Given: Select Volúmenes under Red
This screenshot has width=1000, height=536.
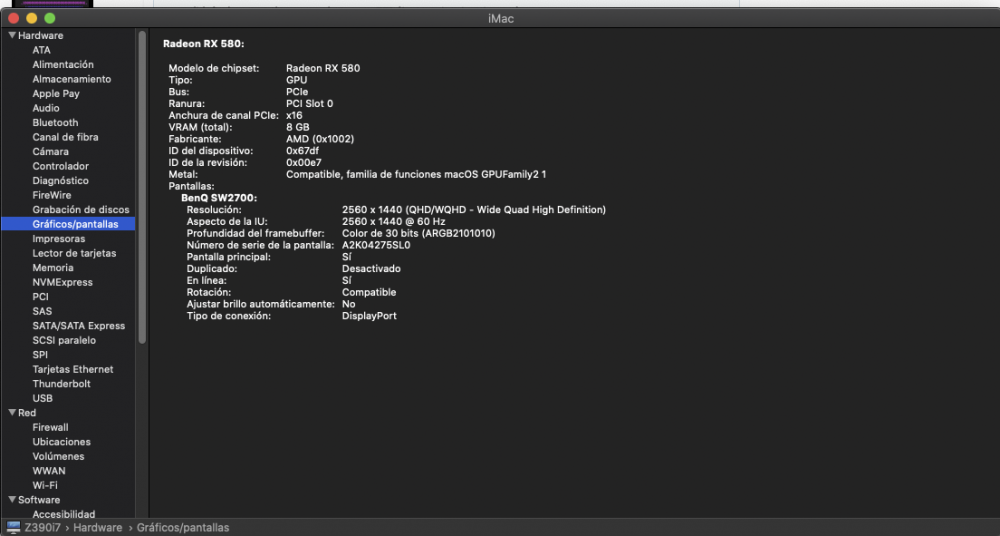Looking at the screenshot, I should coord(58,456).
